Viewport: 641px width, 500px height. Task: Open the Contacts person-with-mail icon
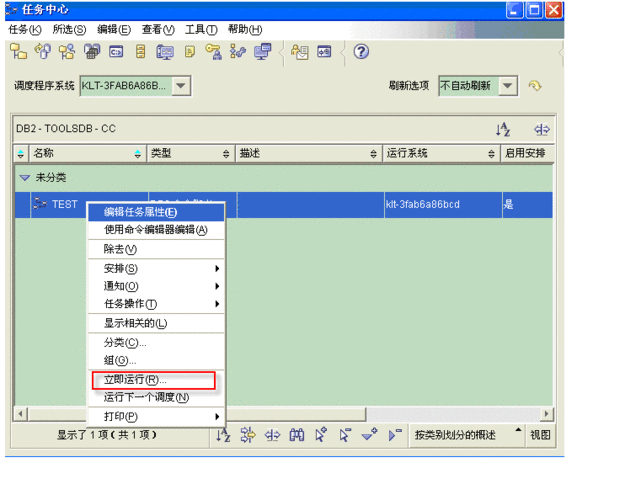tap(300, 52)
